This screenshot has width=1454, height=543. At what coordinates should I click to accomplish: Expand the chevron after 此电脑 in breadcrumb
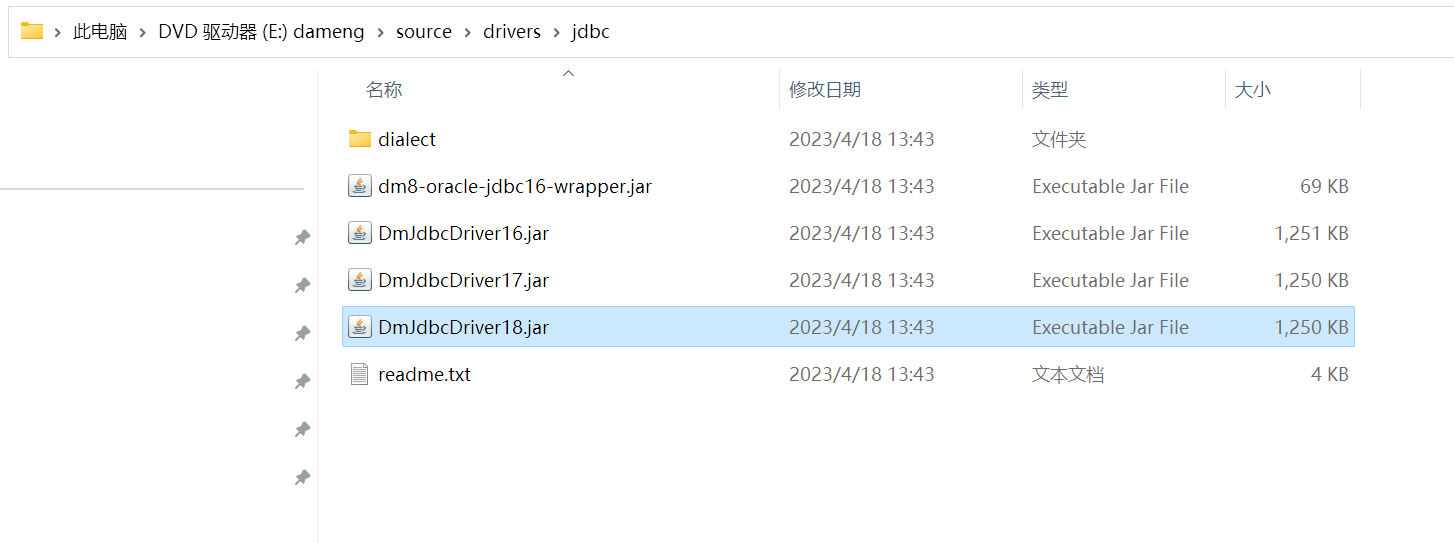pyautogui.click(x=142, y=32)
